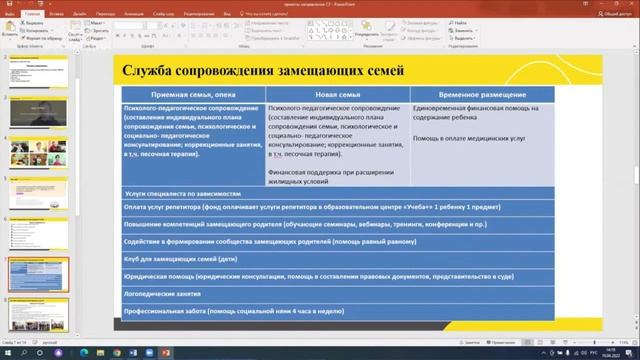The height and width of the screenshot is (360, 640).
Task: Open Word from the taskbar
Action: [133, 353]
